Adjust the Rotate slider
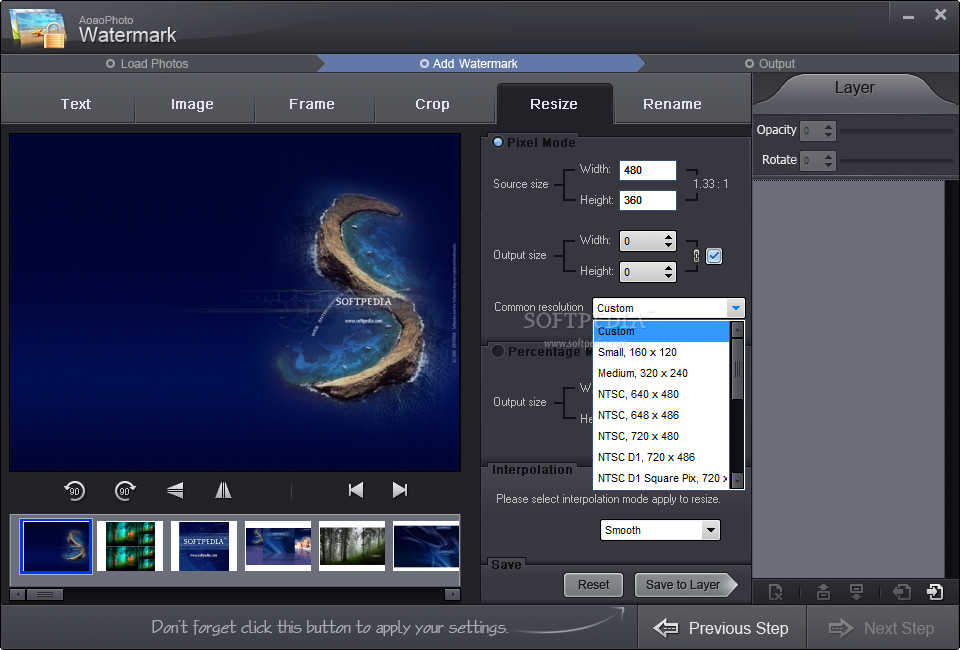Viewport: 960px width, 650px height. 898,160
